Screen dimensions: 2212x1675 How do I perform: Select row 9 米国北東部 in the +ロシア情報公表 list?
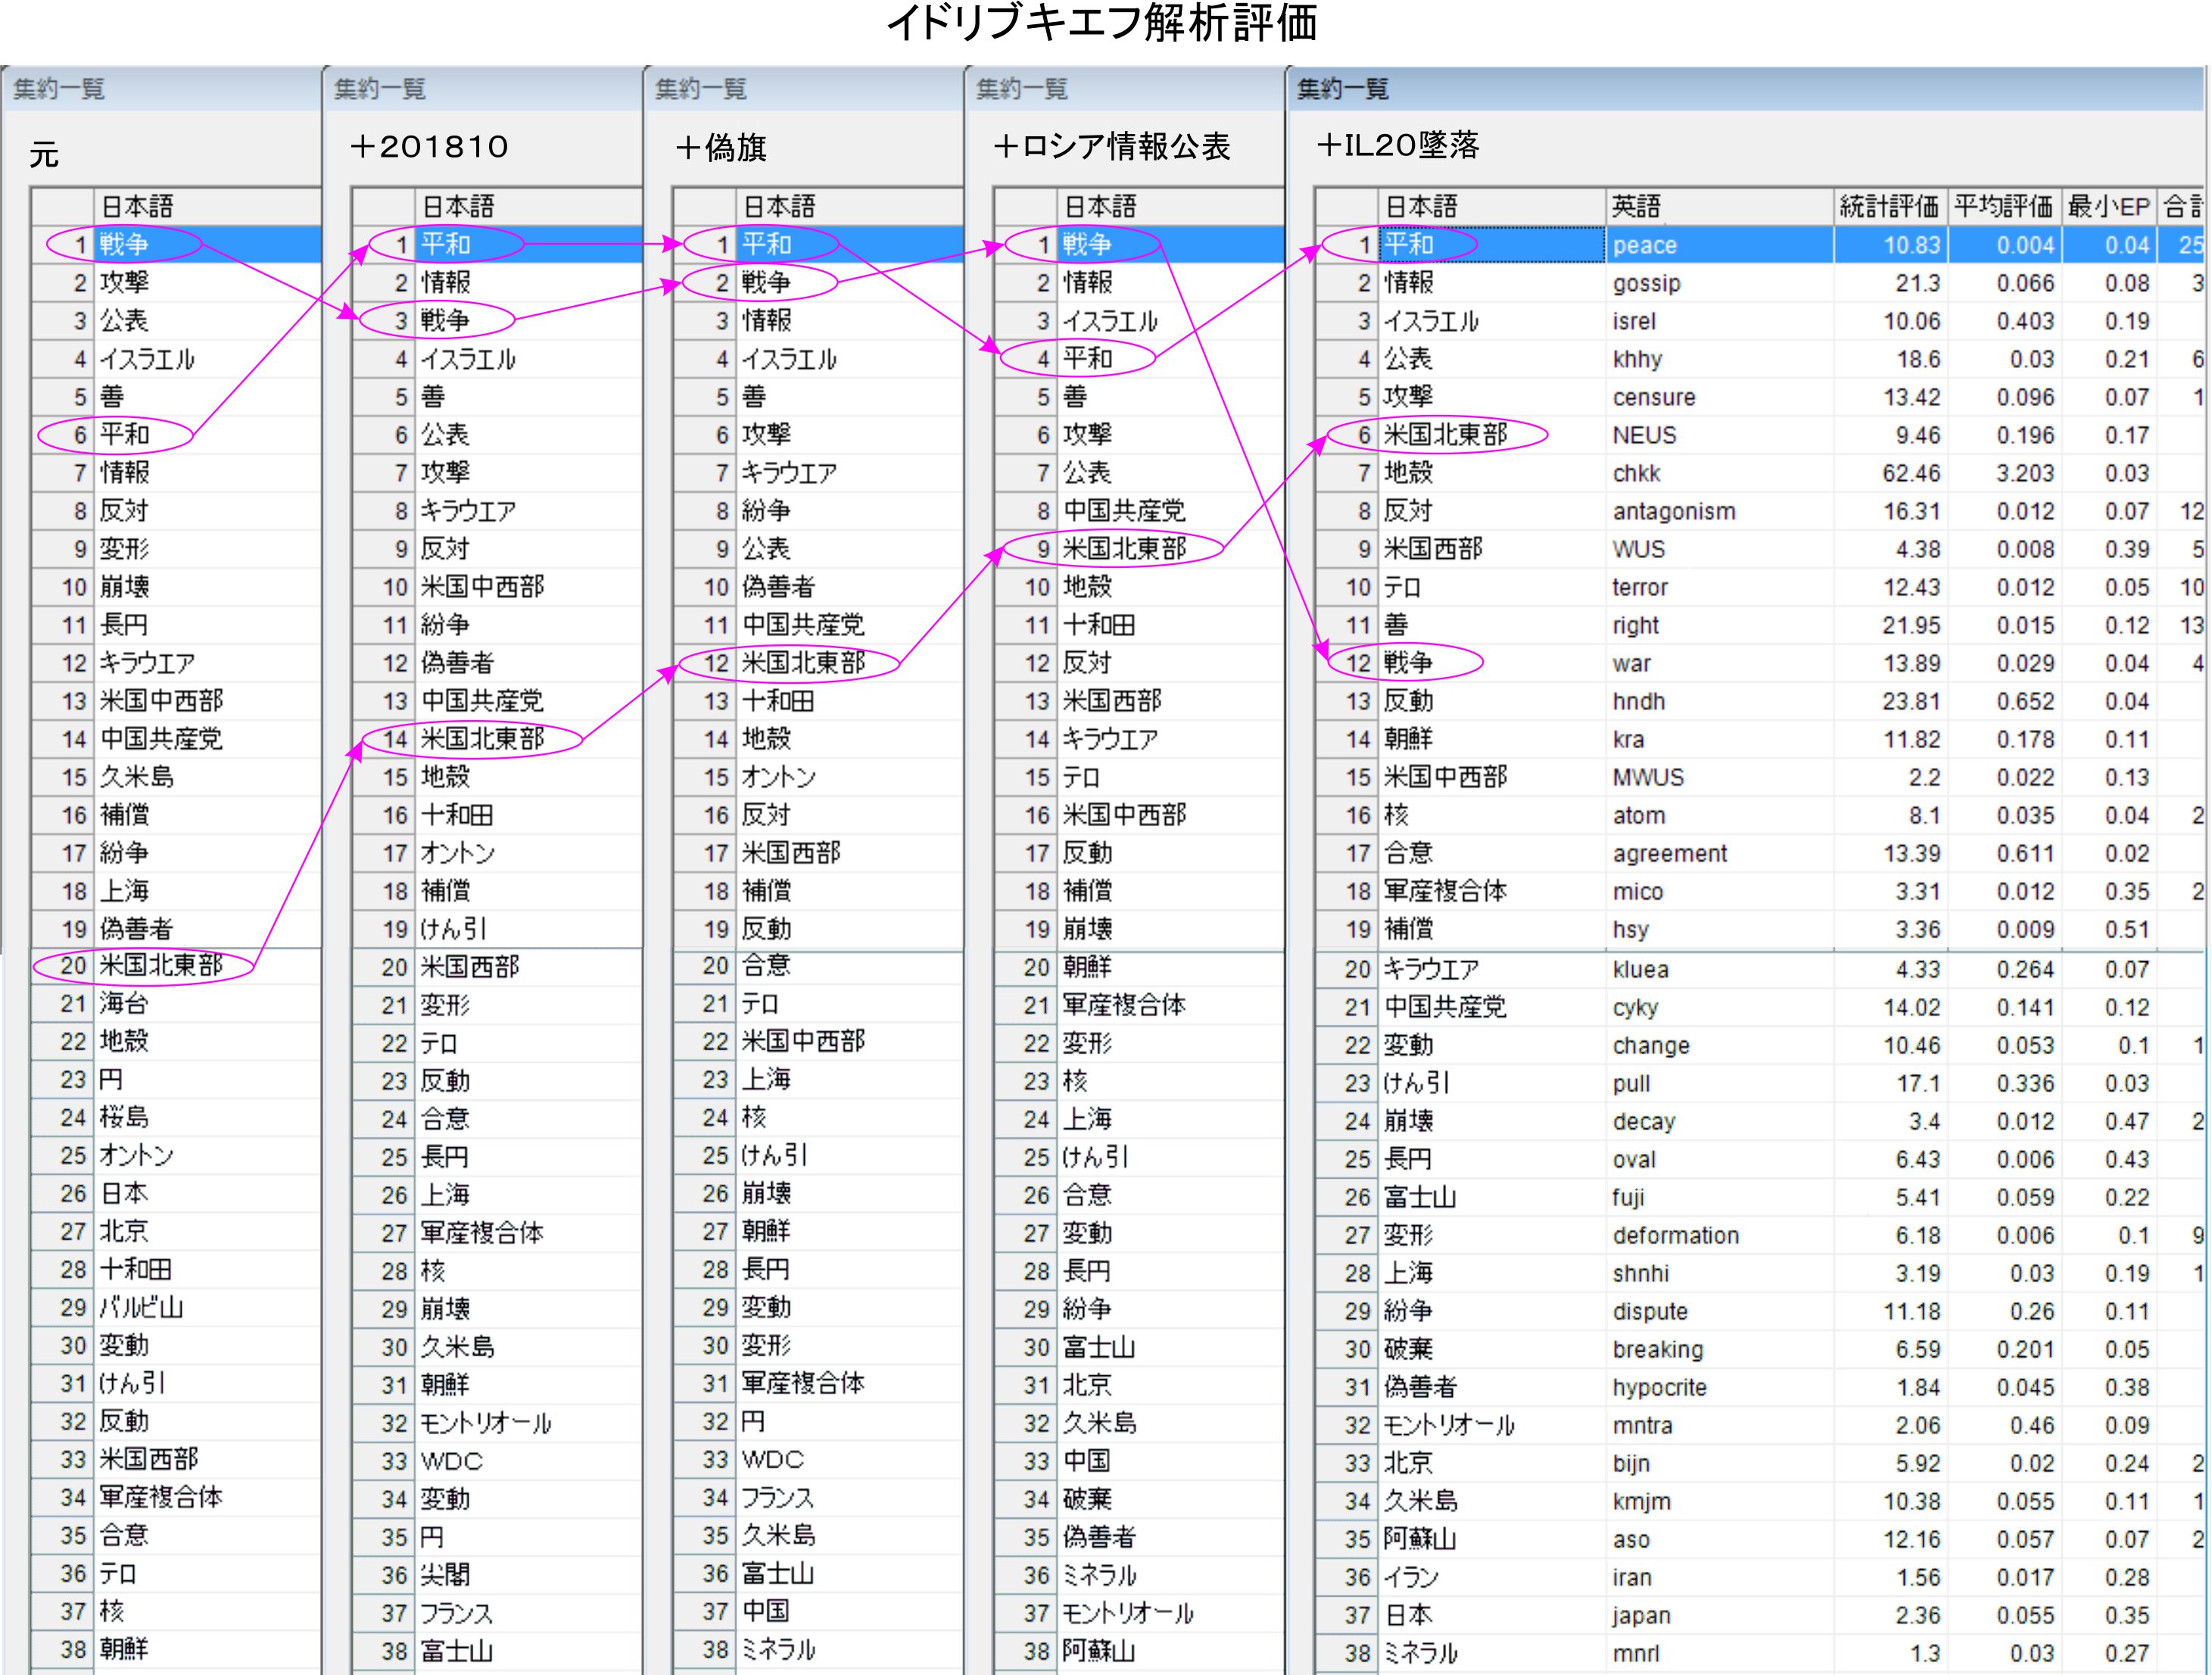1124,549
